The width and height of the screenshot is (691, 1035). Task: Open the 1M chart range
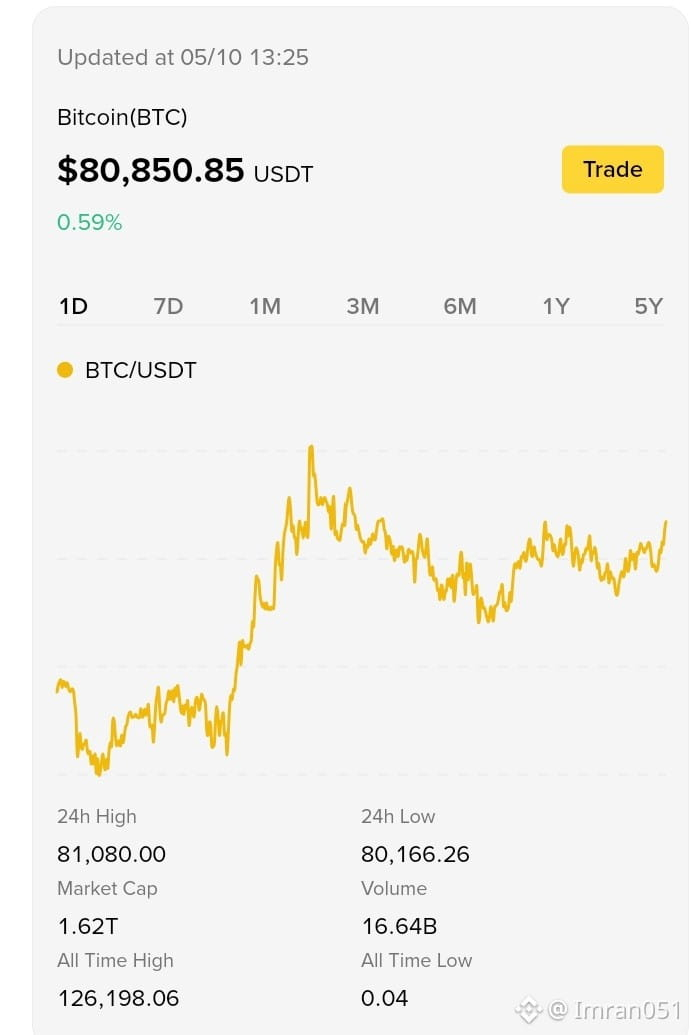pos(265,306)
